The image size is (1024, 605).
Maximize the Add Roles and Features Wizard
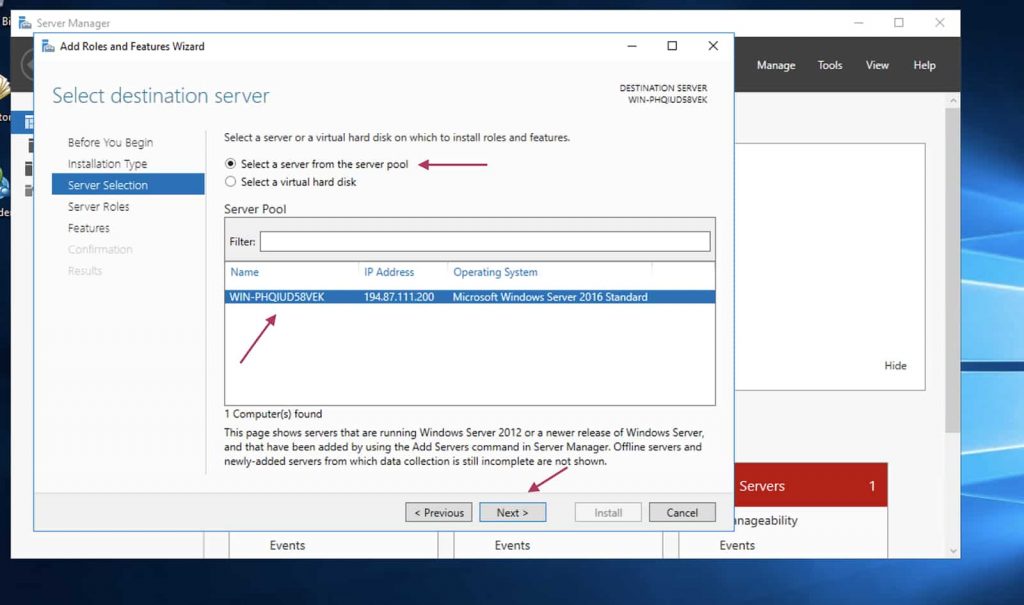tap(672, 46)
